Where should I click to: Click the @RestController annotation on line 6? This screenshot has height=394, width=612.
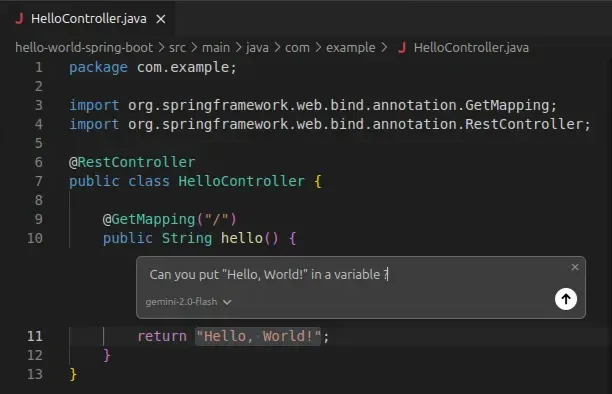[132, 162]
